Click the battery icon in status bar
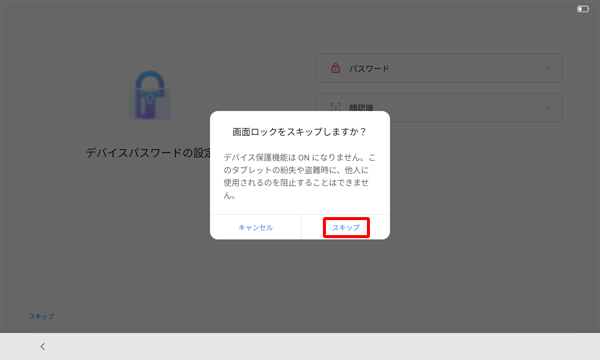This screenshot has width=600, height=360. pos(583,9)
